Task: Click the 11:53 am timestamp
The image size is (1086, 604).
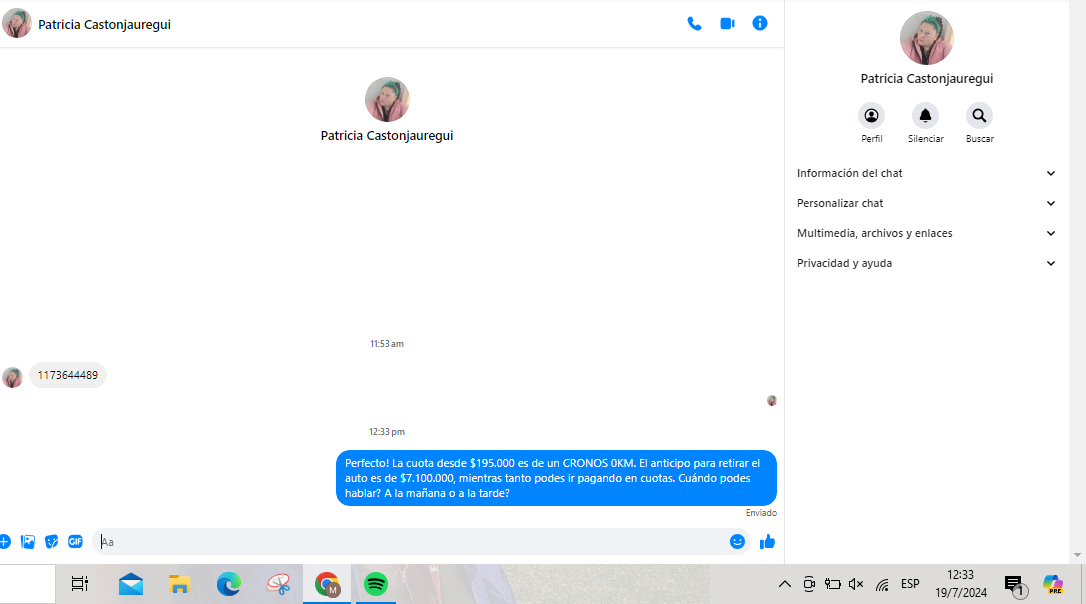Action: tap(386, 344)
